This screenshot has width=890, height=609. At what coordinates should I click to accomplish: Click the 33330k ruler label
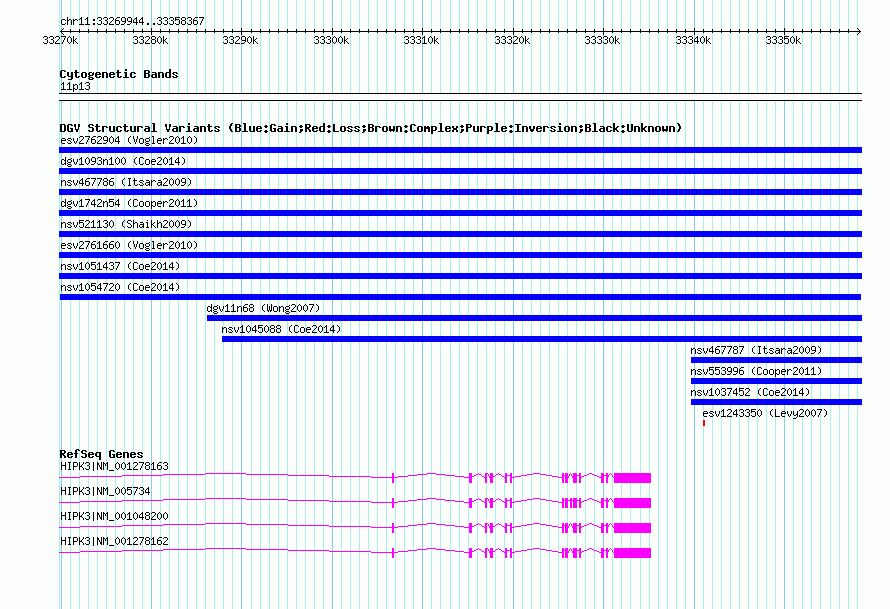point(602,40)
